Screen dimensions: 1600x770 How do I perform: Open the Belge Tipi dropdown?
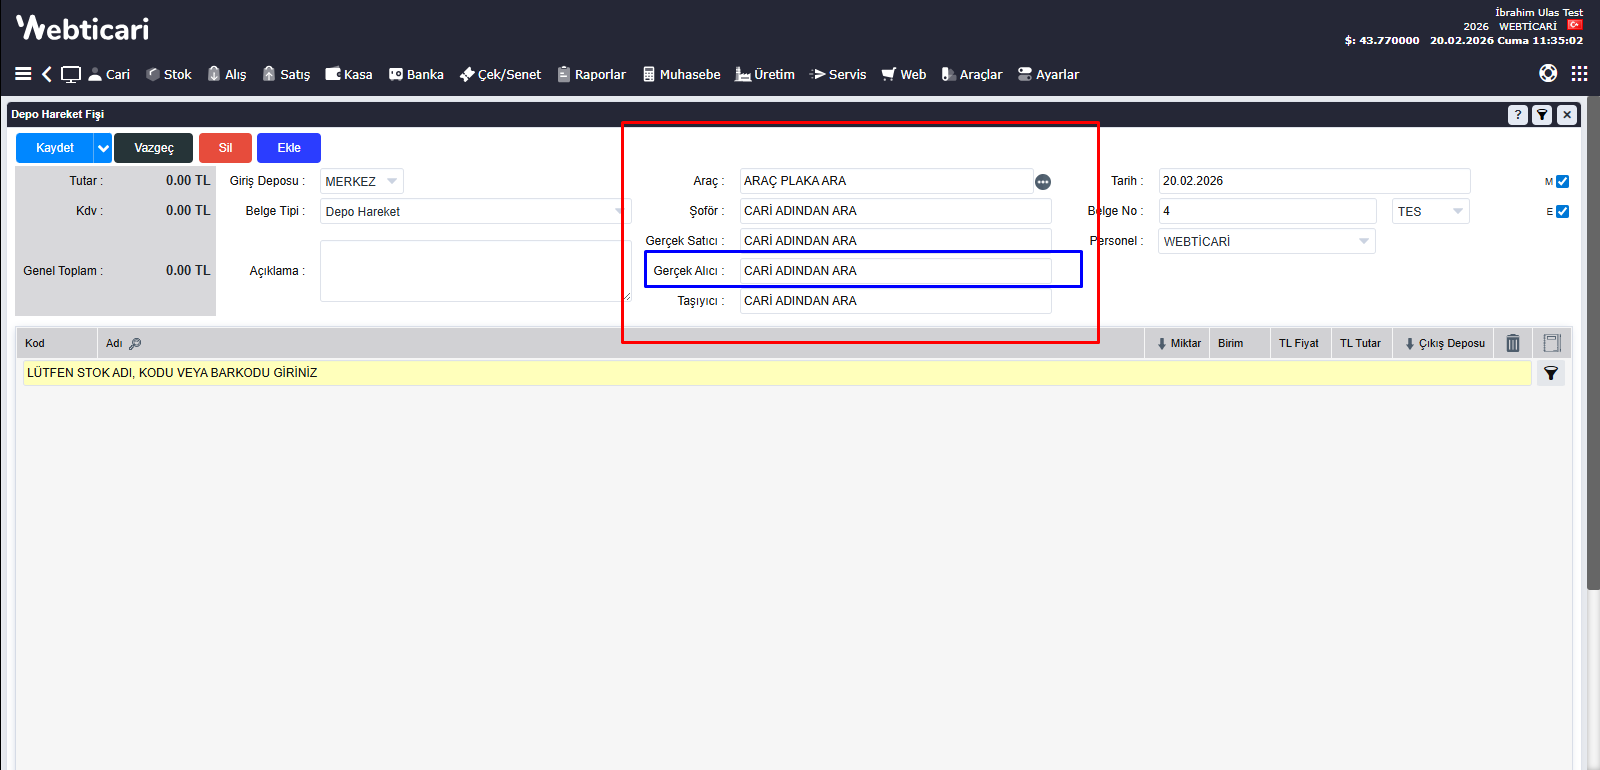point(474,211)
